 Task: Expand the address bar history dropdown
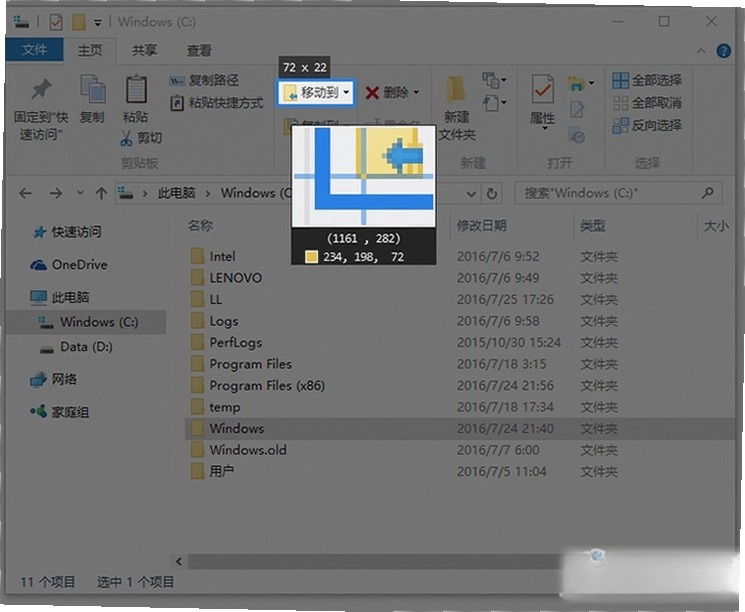pos(471,193)
